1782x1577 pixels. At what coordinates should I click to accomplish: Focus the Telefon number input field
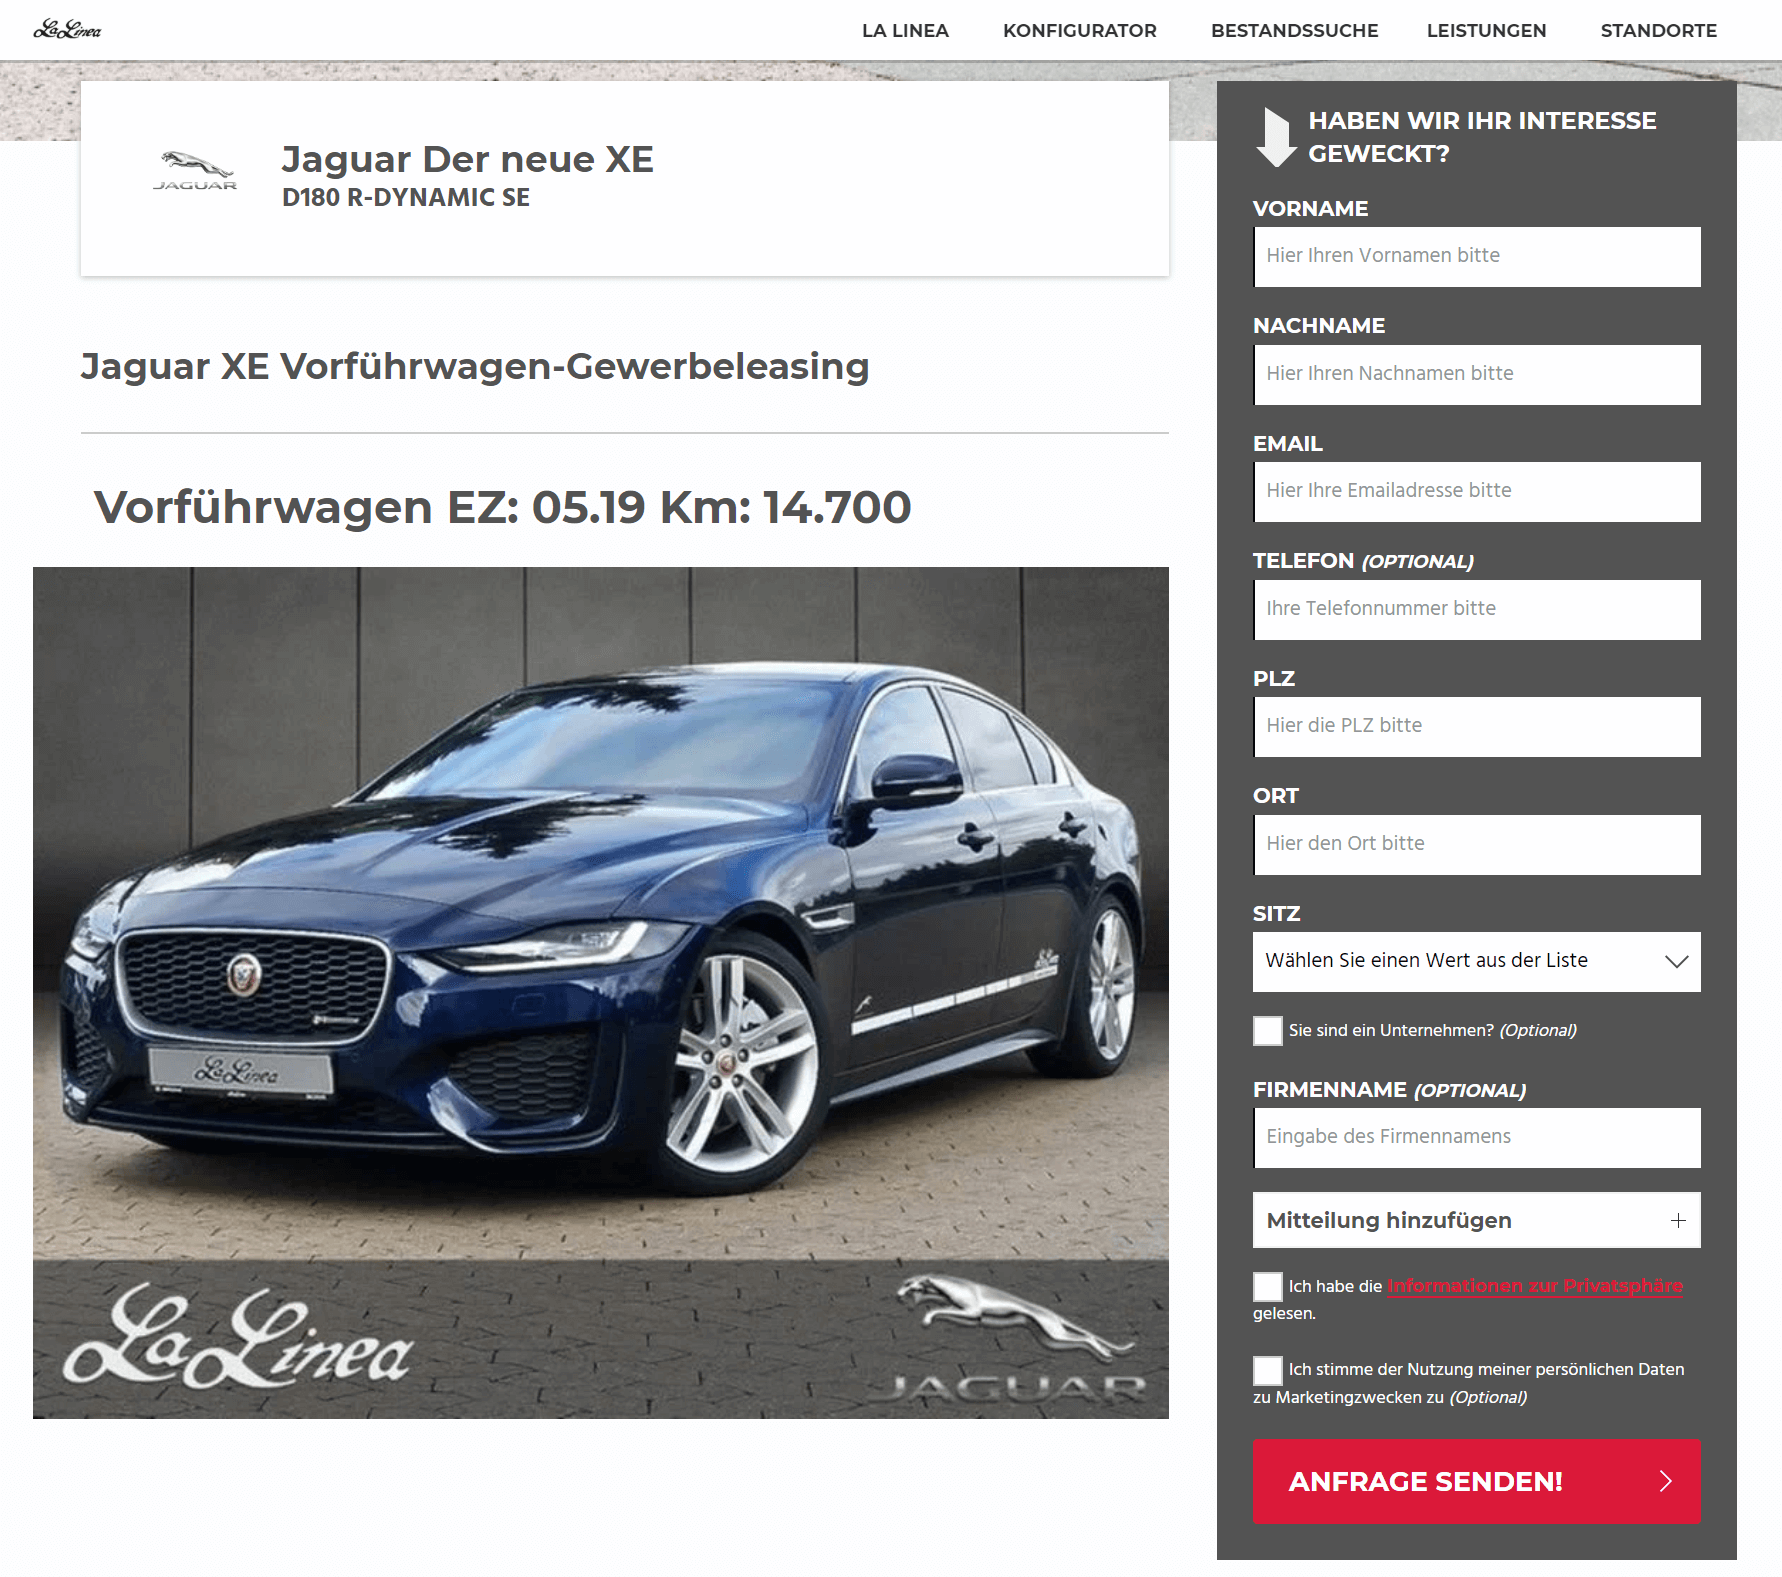click(x=1477, y=609)
